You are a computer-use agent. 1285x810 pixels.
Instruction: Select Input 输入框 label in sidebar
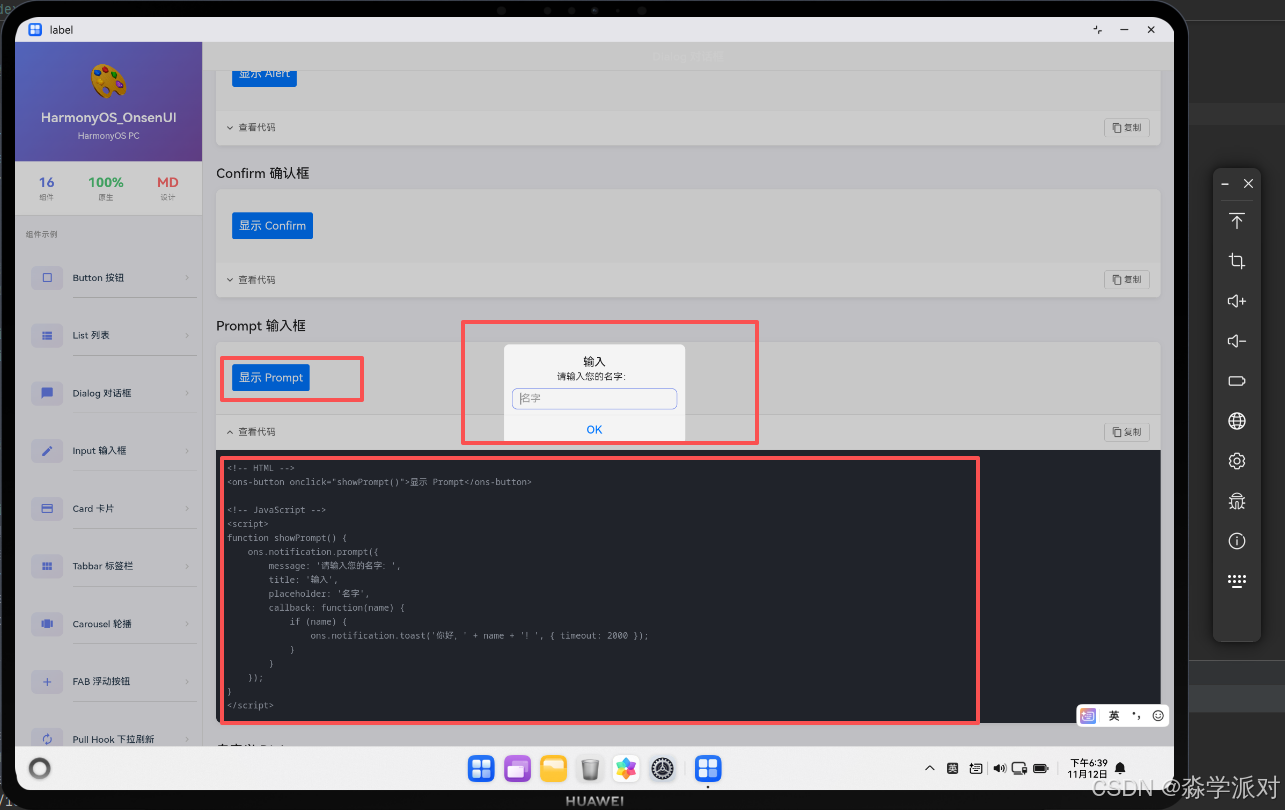99,451
